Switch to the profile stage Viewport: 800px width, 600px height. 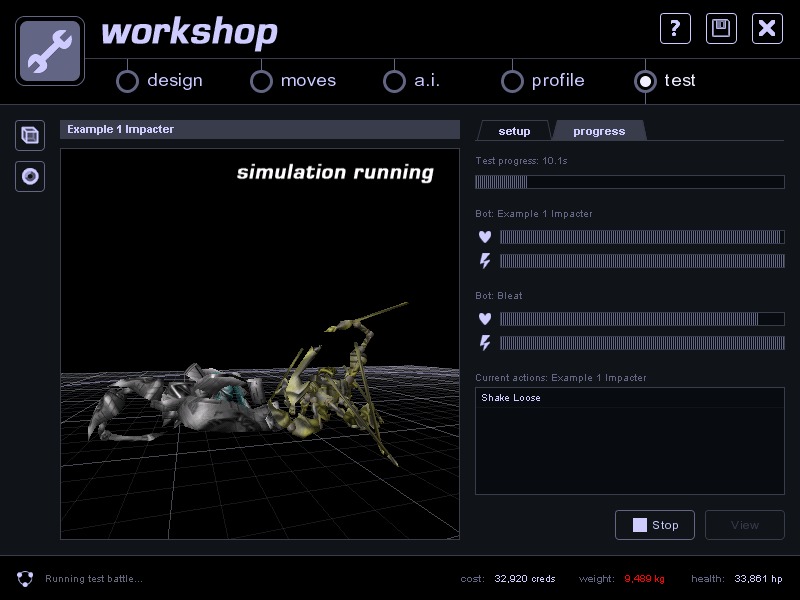512,81
